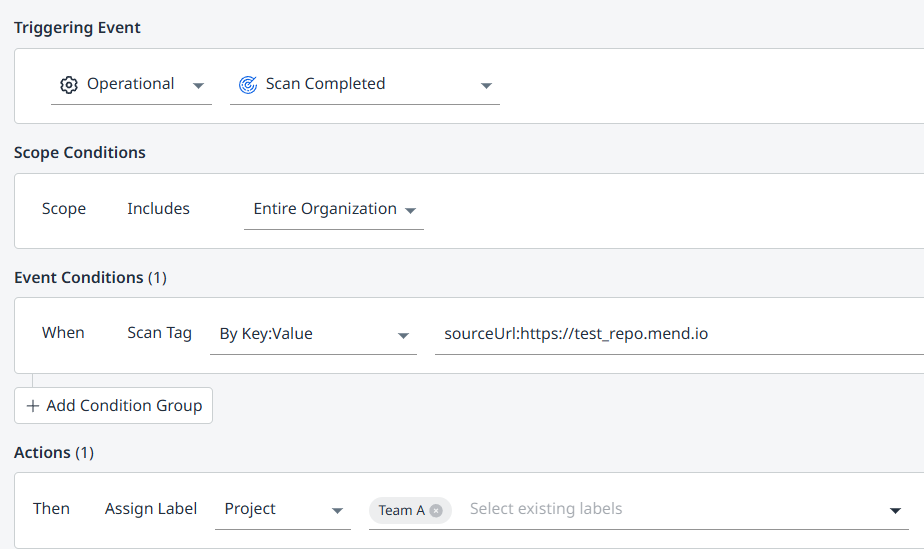Click the arrow beside Entire Organization
924x549 pixels.
(x=411, y=210)
